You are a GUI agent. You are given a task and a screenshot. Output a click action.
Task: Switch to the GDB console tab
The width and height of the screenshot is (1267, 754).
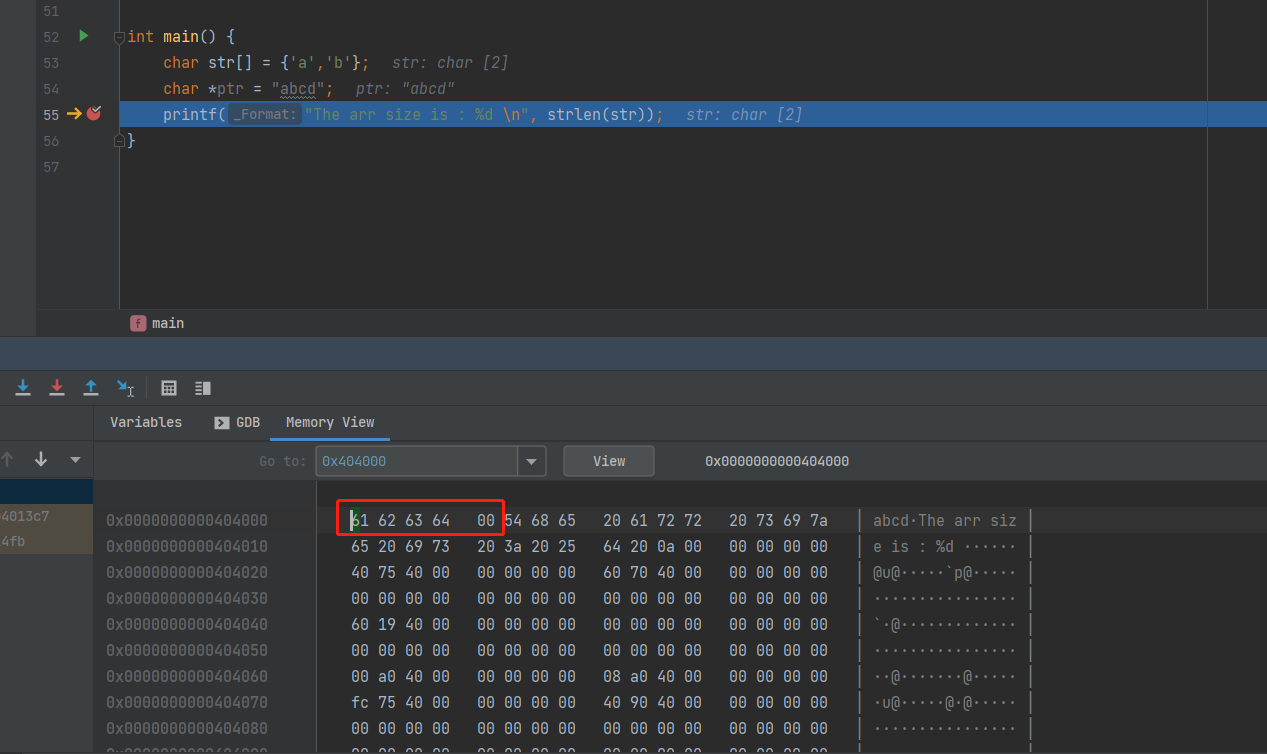coord(238,422)
